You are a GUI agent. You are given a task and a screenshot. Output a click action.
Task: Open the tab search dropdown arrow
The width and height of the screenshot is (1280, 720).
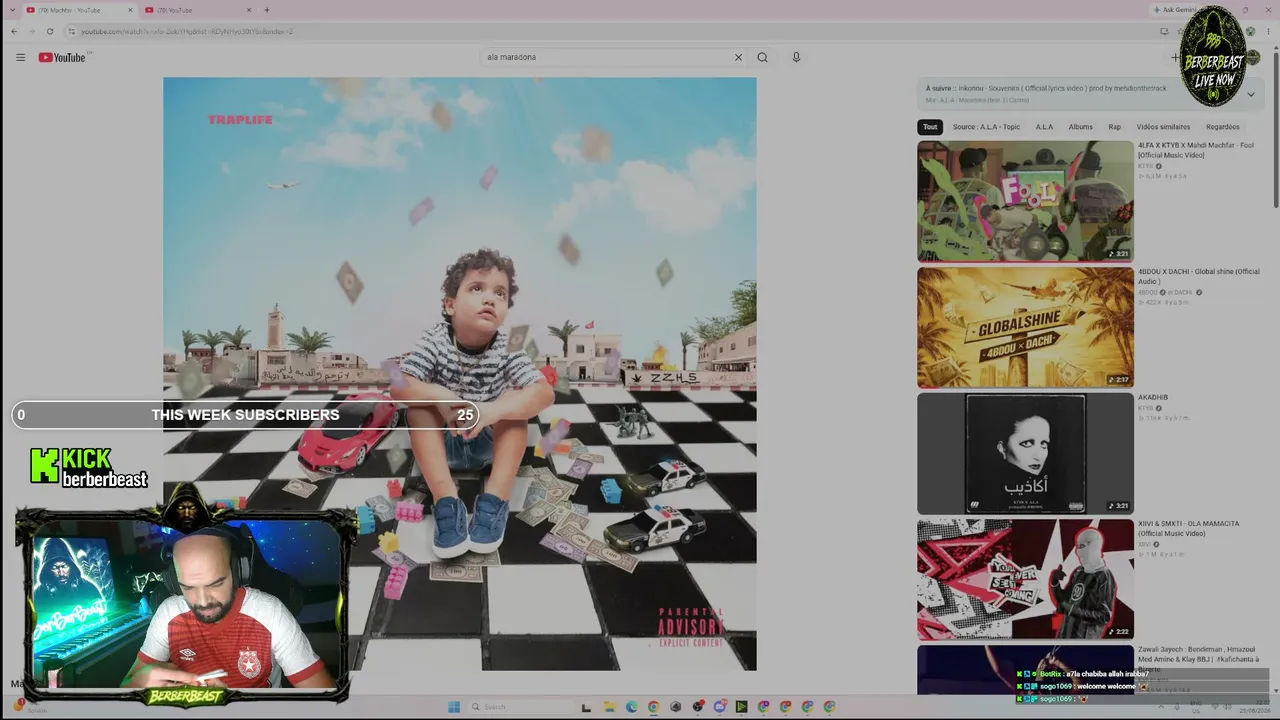[x=11, y=10]
